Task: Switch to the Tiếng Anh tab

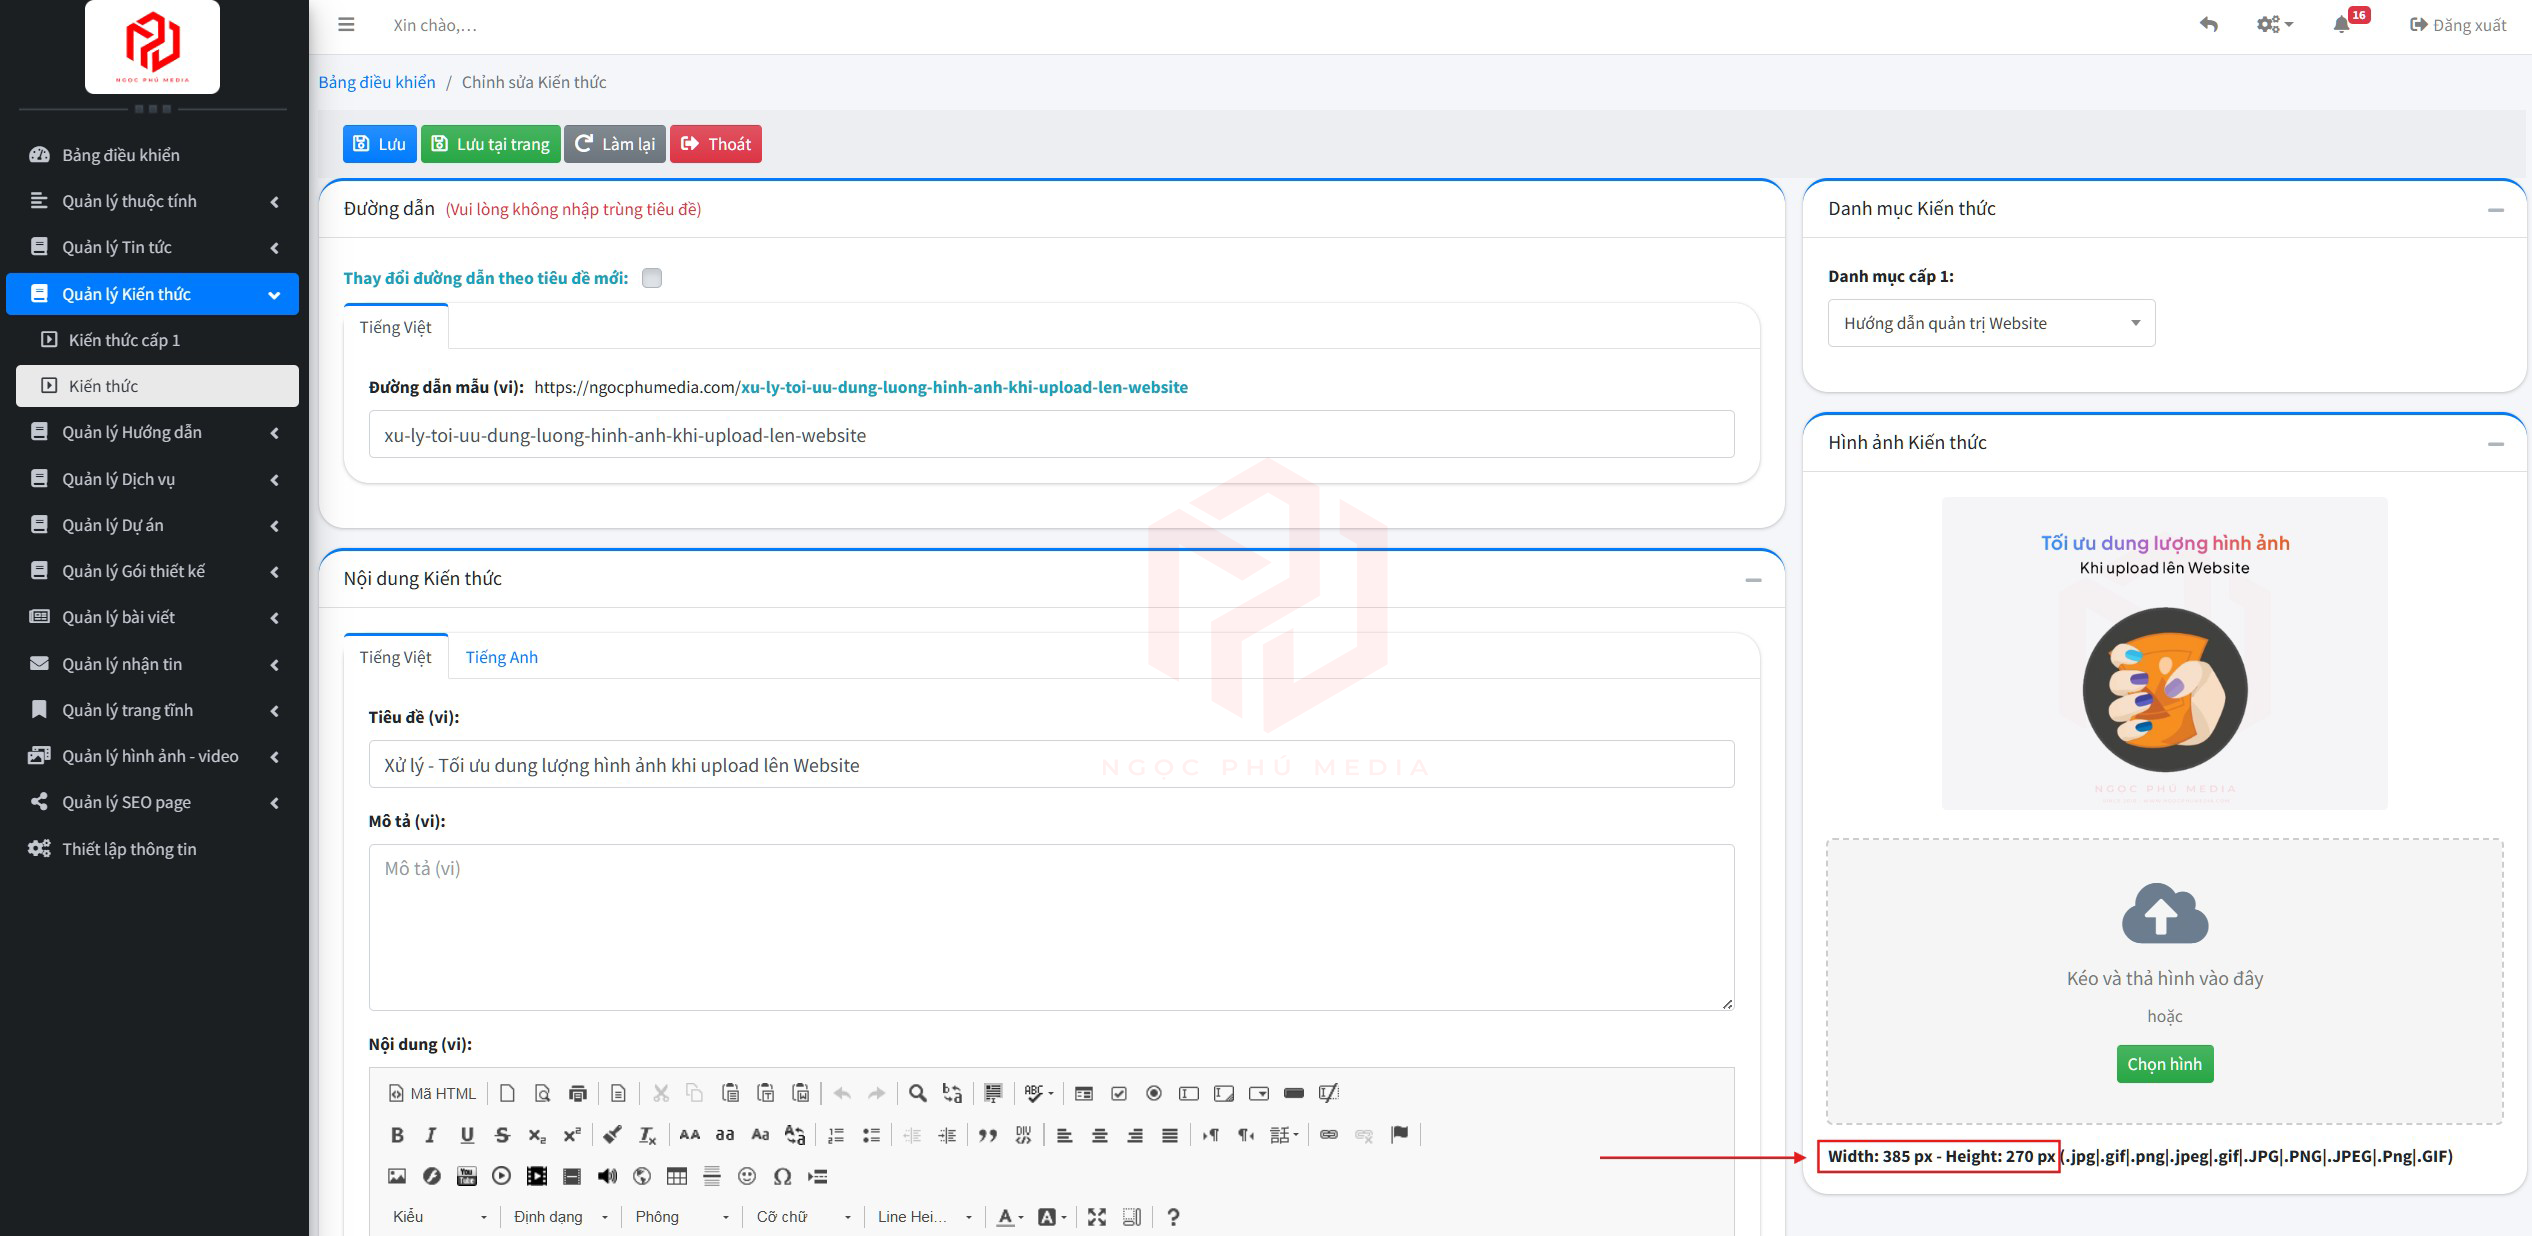Action: 501,657
